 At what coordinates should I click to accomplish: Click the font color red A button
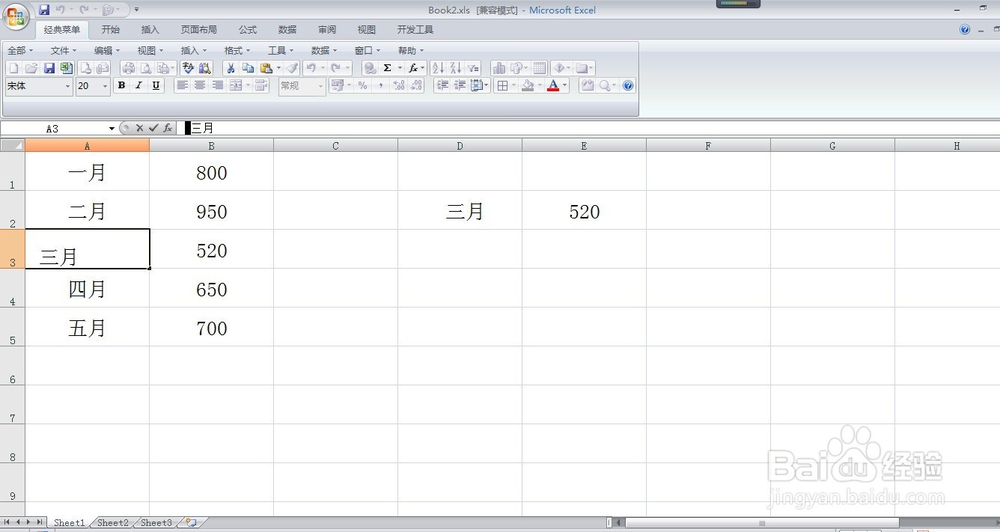(553, 85)
